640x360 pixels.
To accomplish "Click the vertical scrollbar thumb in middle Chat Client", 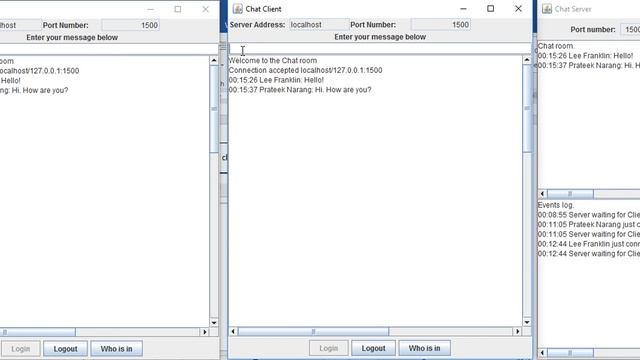I will click(x=527, y=109).
